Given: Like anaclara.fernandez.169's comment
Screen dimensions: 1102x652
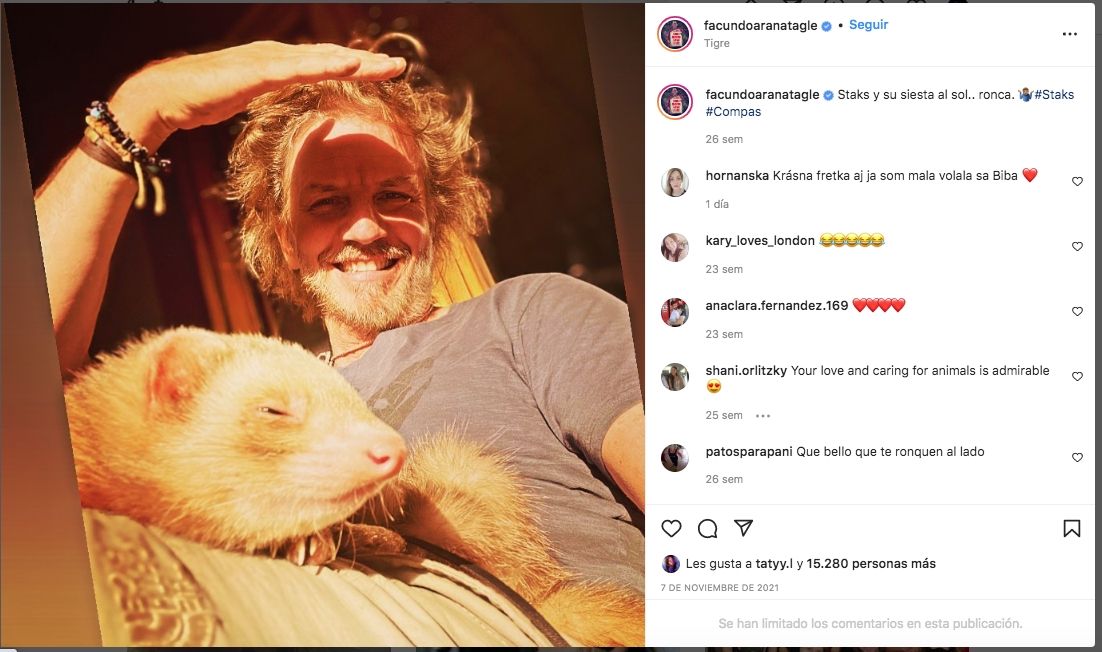Looking at the screenshot, I should click(x=1077, y=312).
